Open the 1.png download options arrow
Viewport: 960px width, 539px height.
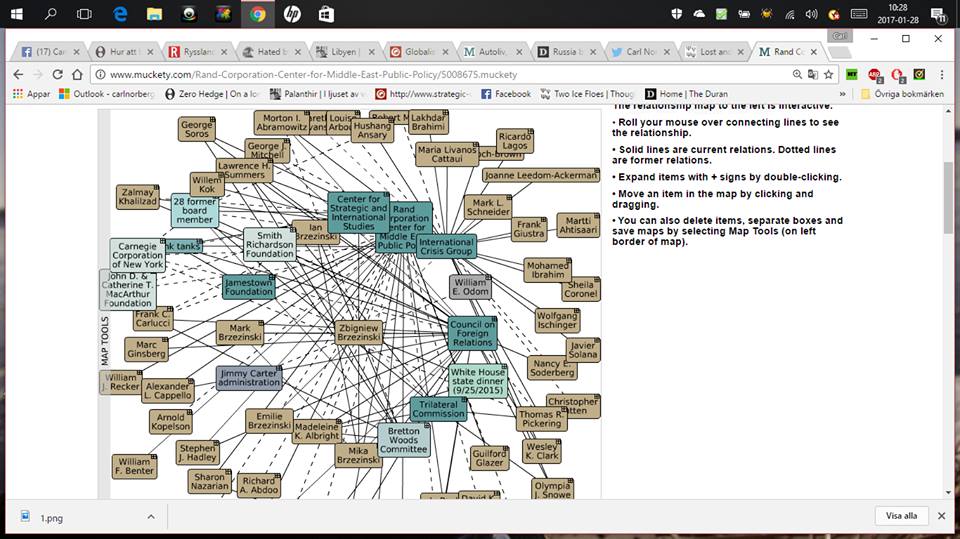click(x=151, y=516)
